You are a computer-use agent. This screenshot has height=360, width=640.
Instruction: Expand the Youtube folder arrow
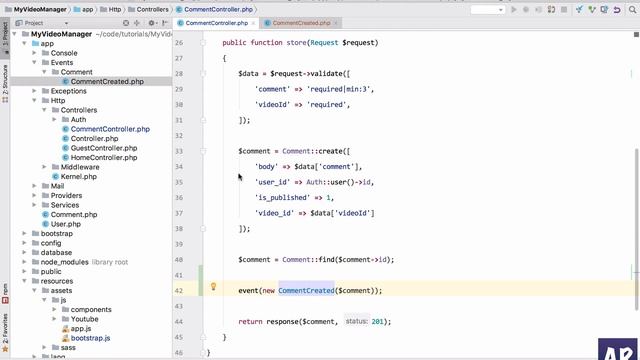[54, 319]
